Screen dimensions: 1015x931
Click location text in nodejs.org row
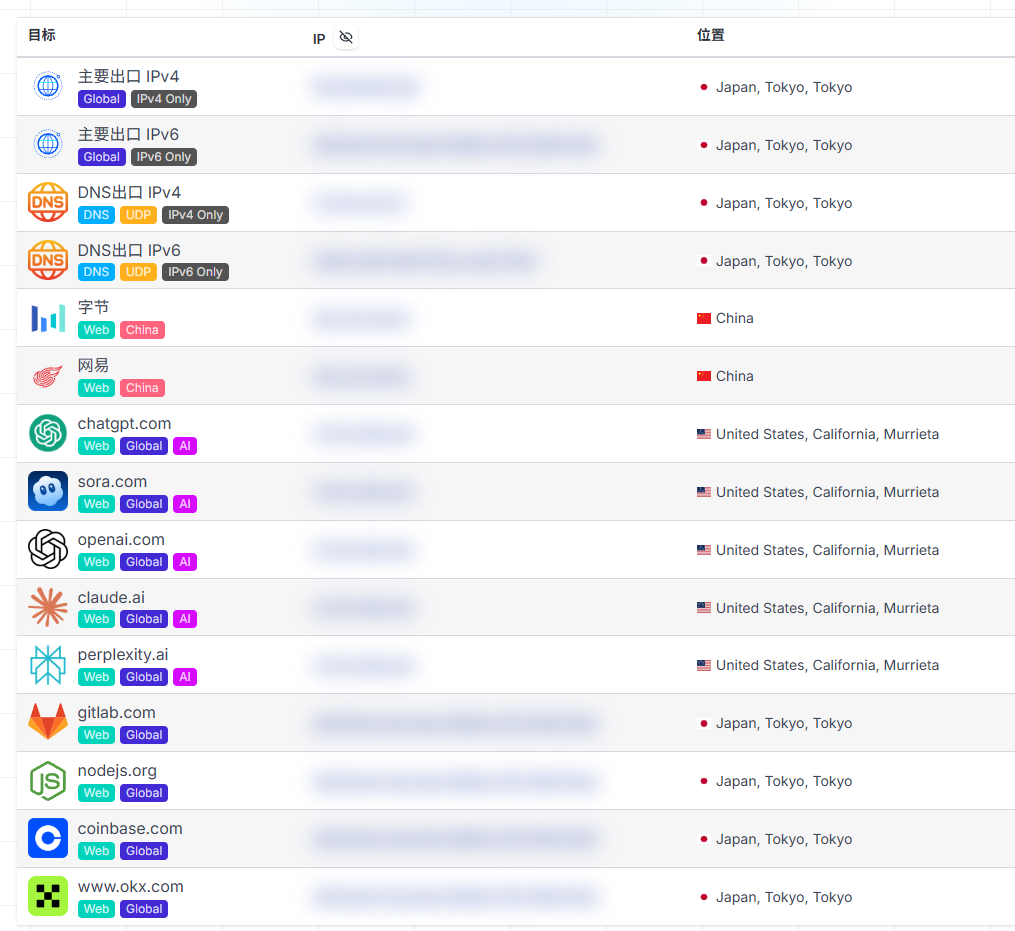(784, 781)
